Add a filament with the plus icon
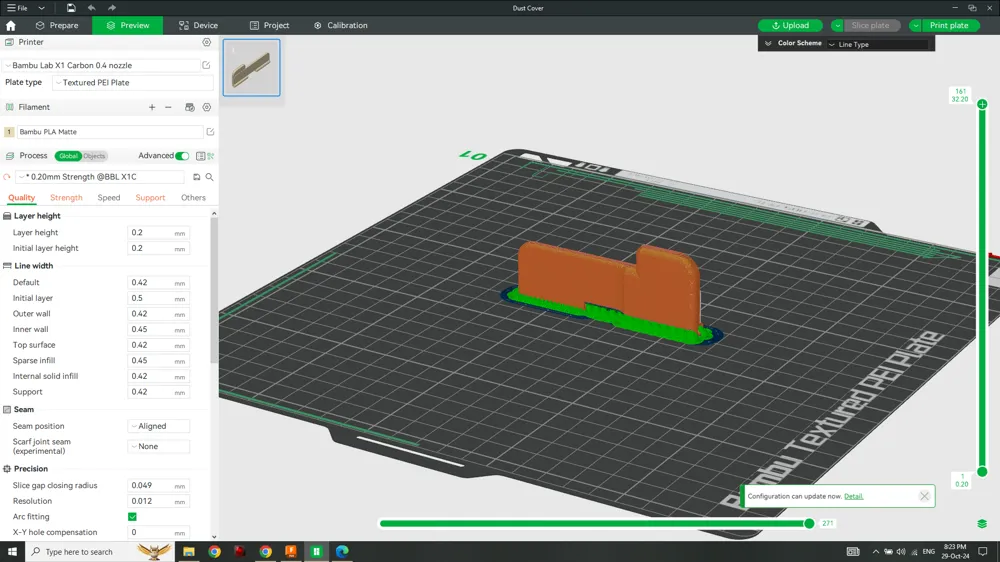1000x562 pixels. pyautogui.click(x=152, y=107)
